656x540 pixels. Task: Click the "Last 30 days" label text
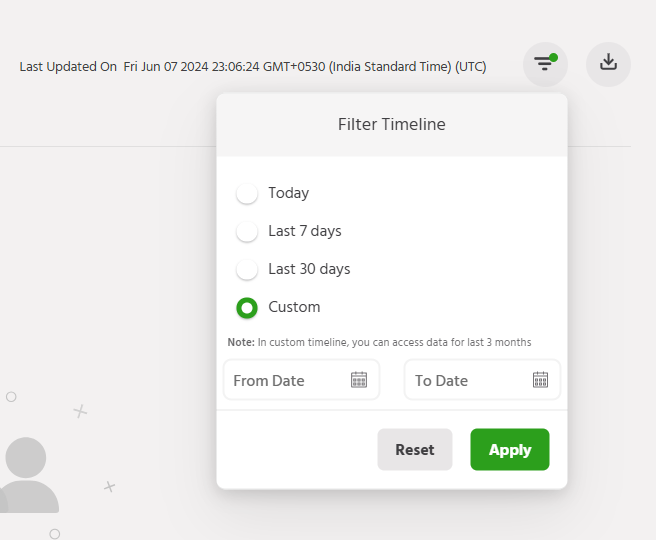coord(309,269)
